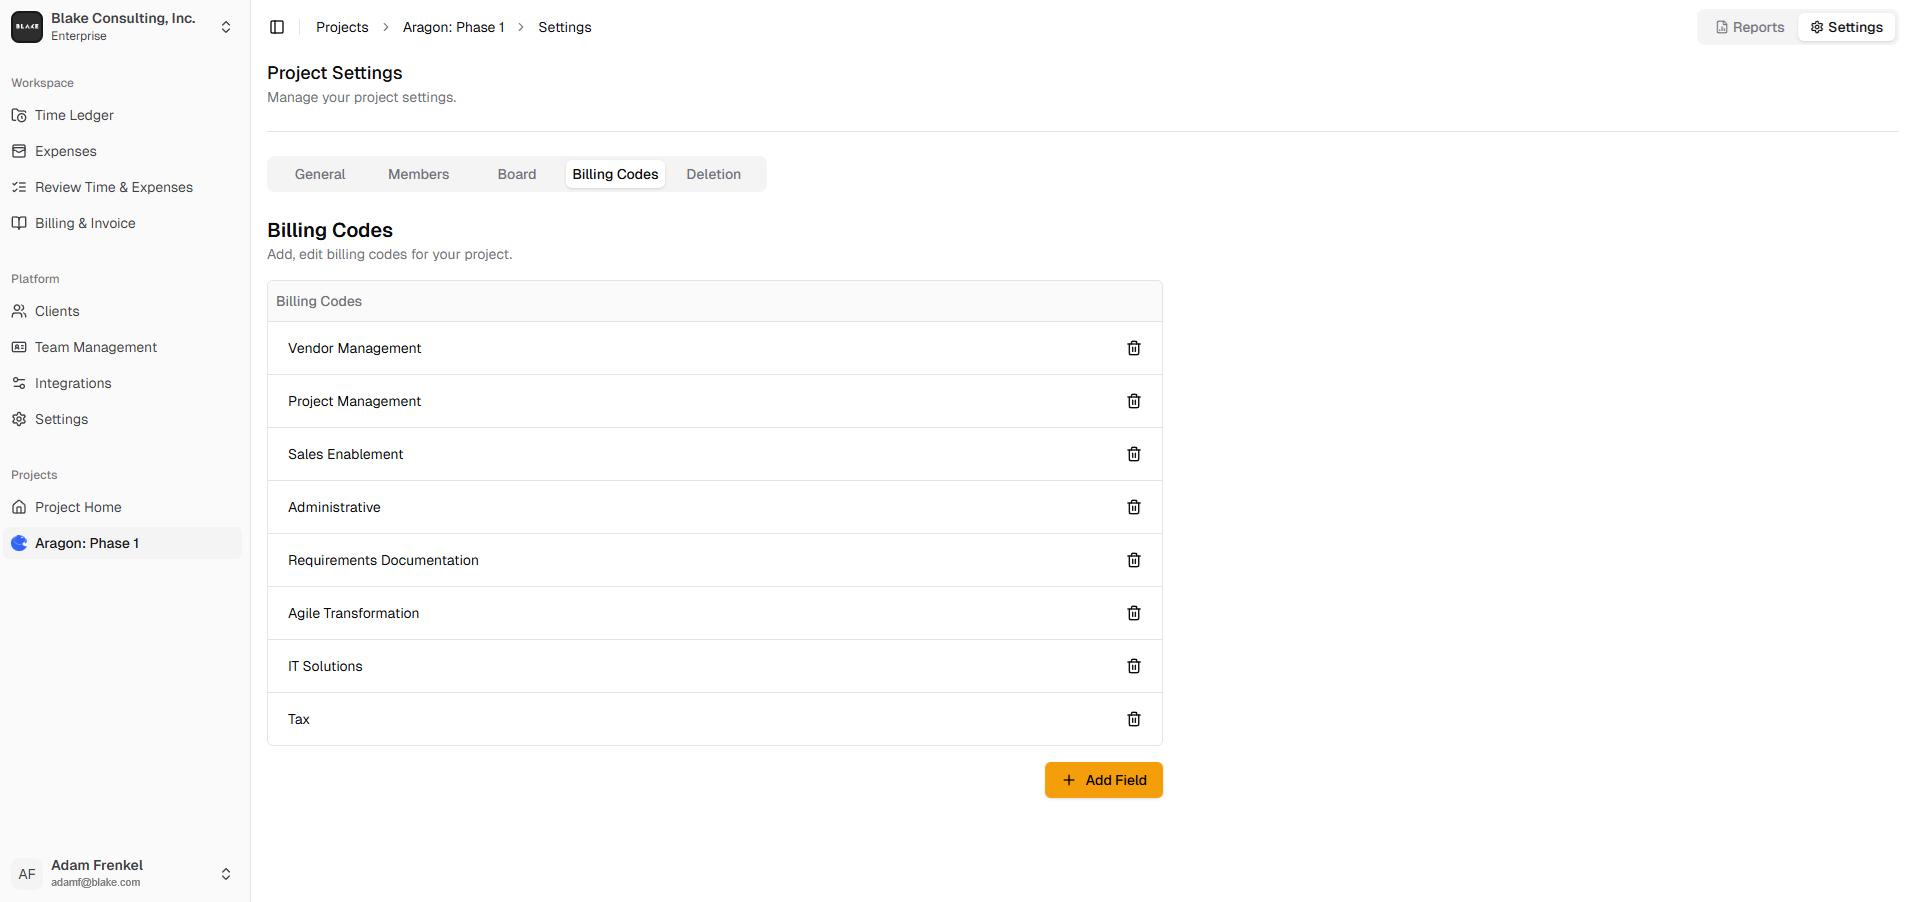This screenshot has width=1911, height=902.
Task: Click the IT Solutions code name
Action: tap(325, 666)
